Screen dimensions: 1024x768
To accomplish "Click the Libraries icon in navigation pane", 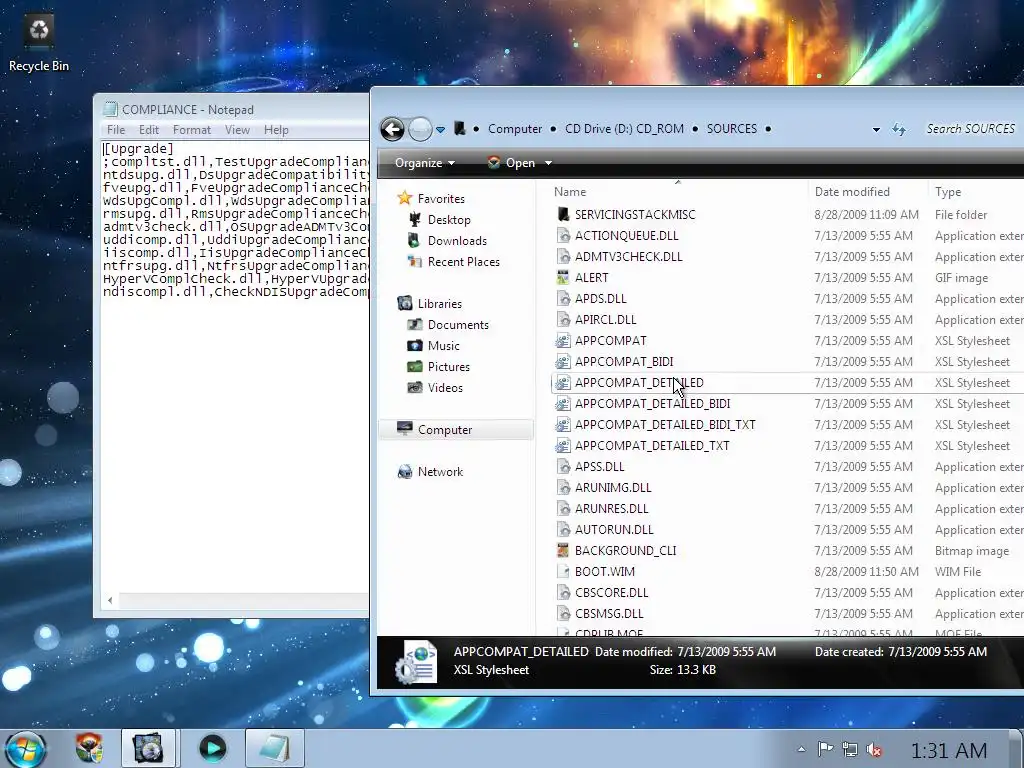I will click(x=405, y=303).
